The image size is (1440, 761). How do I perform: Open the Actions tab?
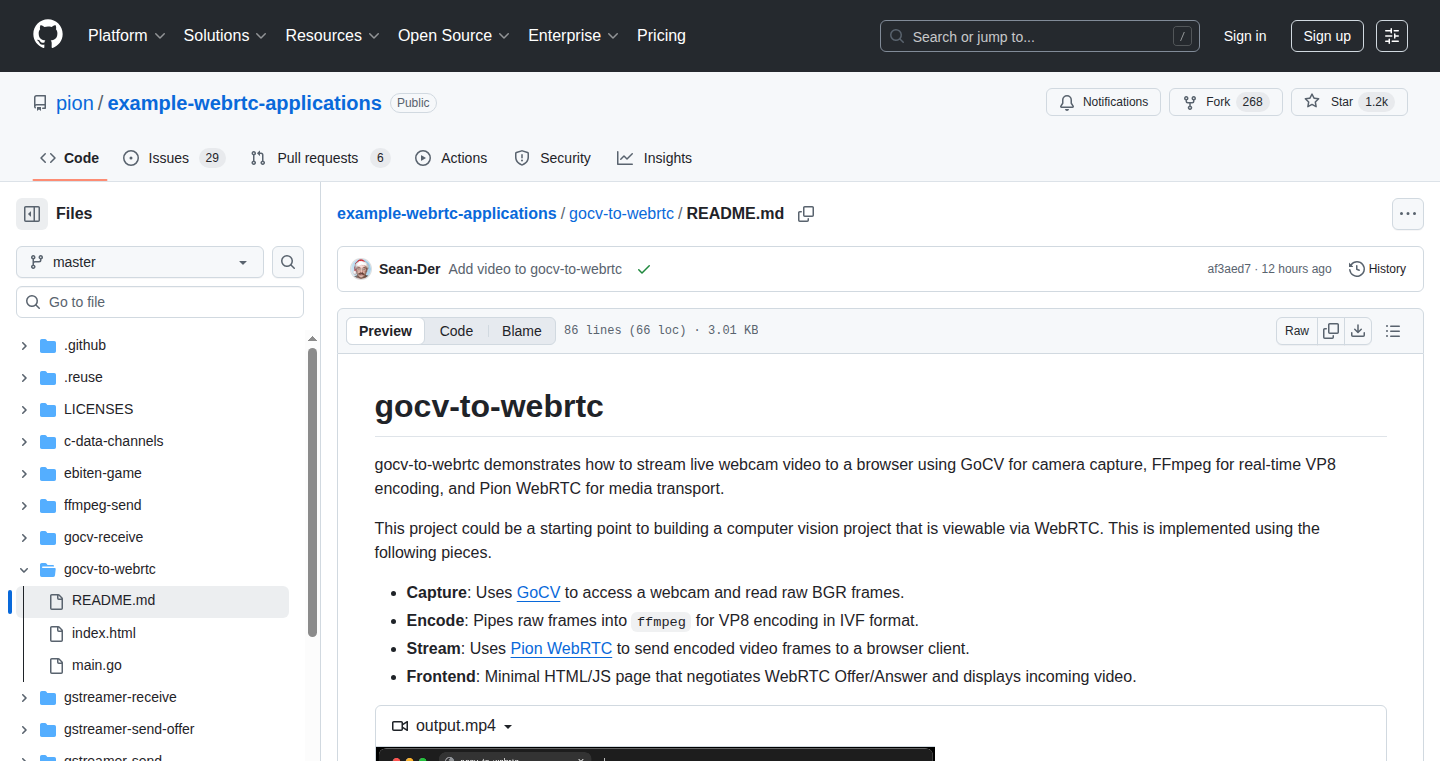[451, 158]
